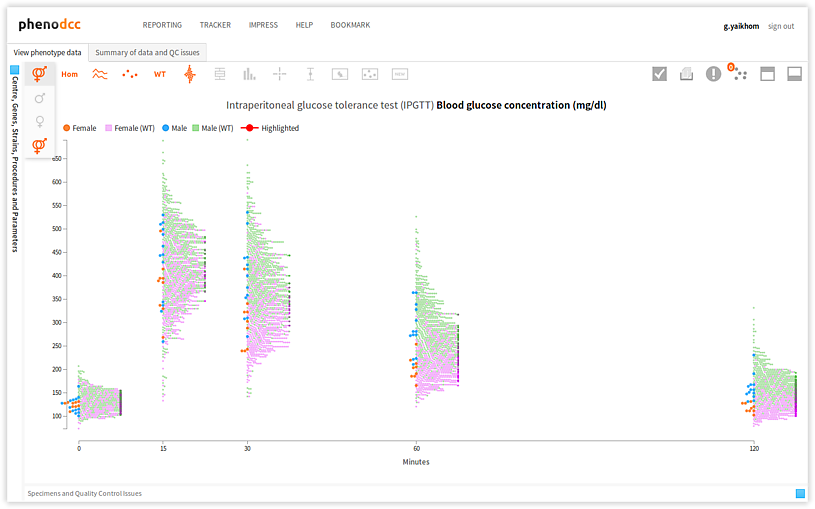Select the male-only gender filter

coord(40,98)
